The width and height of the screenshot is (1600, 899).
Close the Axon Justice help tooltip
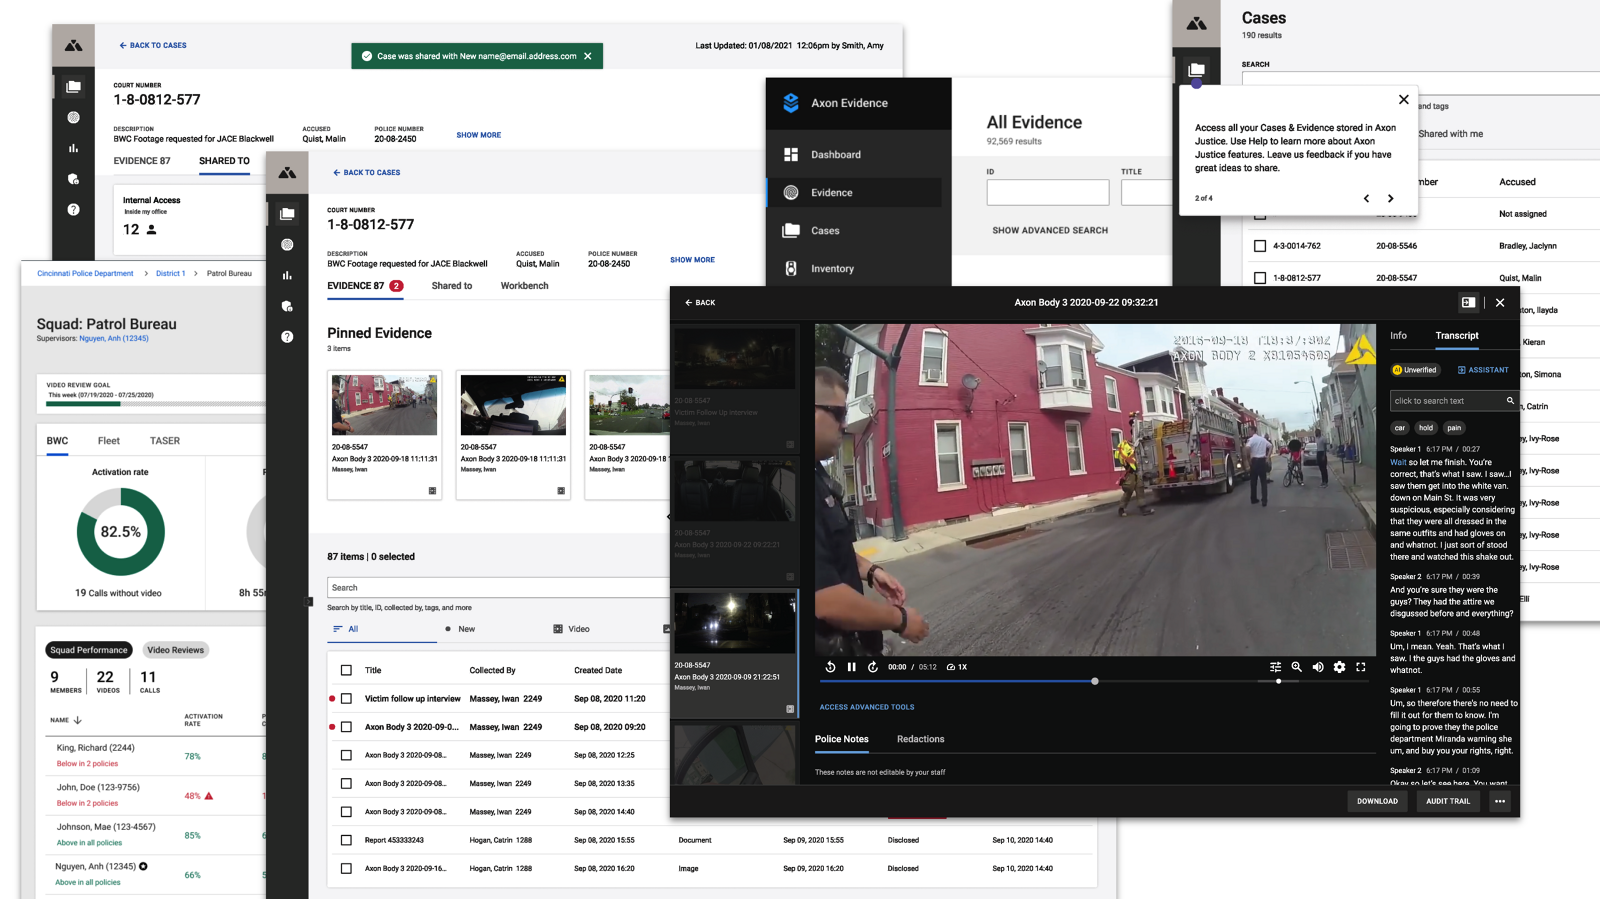point(1404,99)
